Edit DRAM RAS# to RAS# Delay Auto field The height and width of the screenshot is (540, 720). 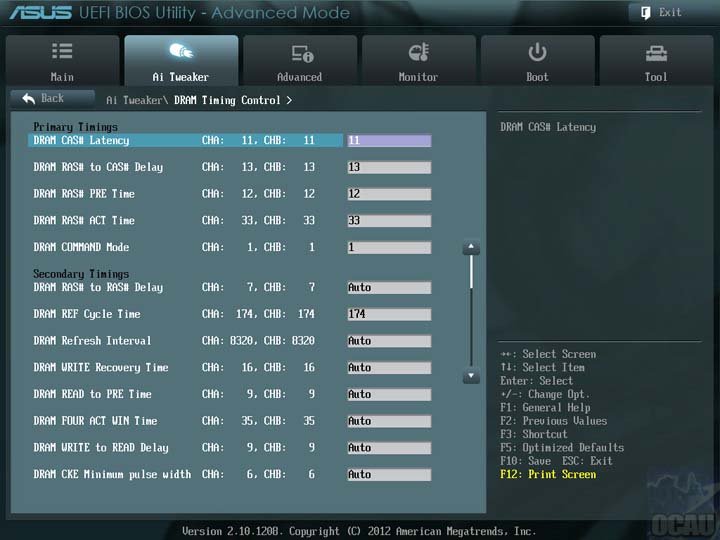click(389, 287)
